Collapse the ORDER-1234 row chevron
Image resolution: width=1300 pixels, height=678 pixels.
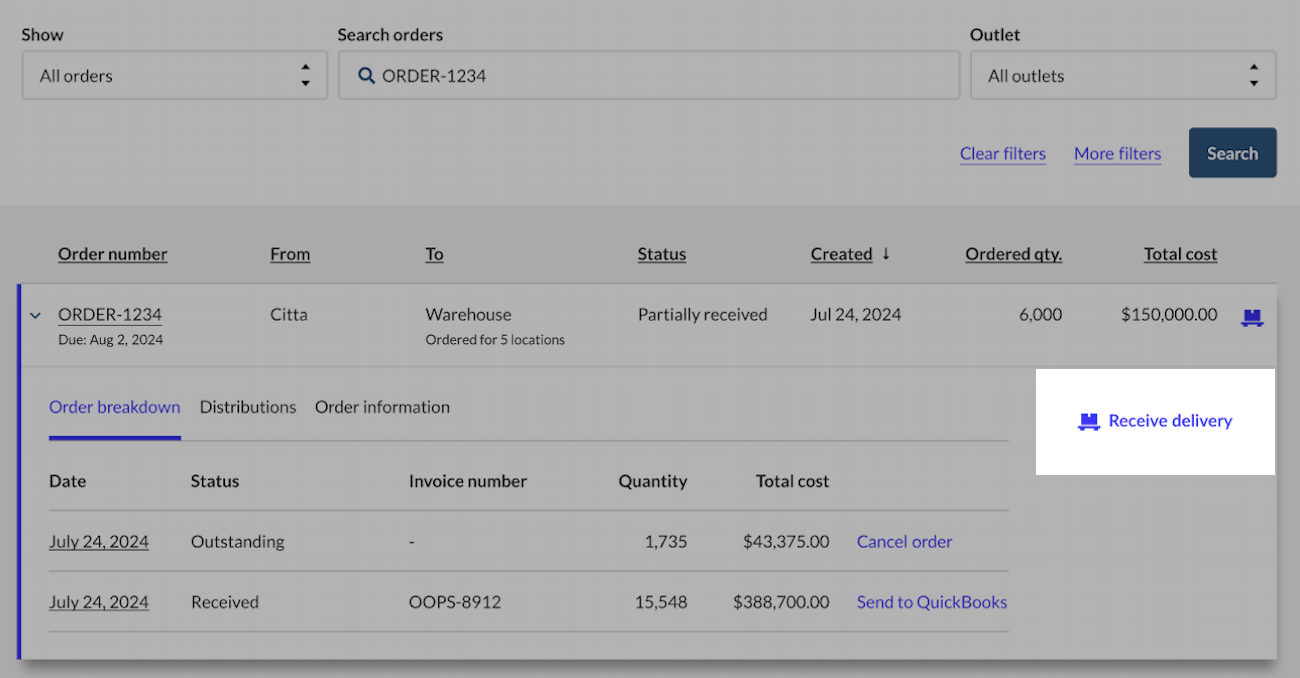tap(36, 316)
